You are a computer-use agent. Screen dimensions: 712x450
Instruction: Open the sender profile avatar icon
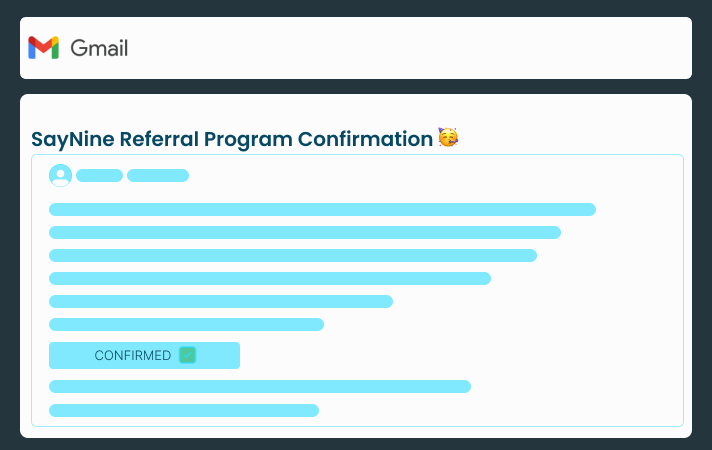pos(60,175)
